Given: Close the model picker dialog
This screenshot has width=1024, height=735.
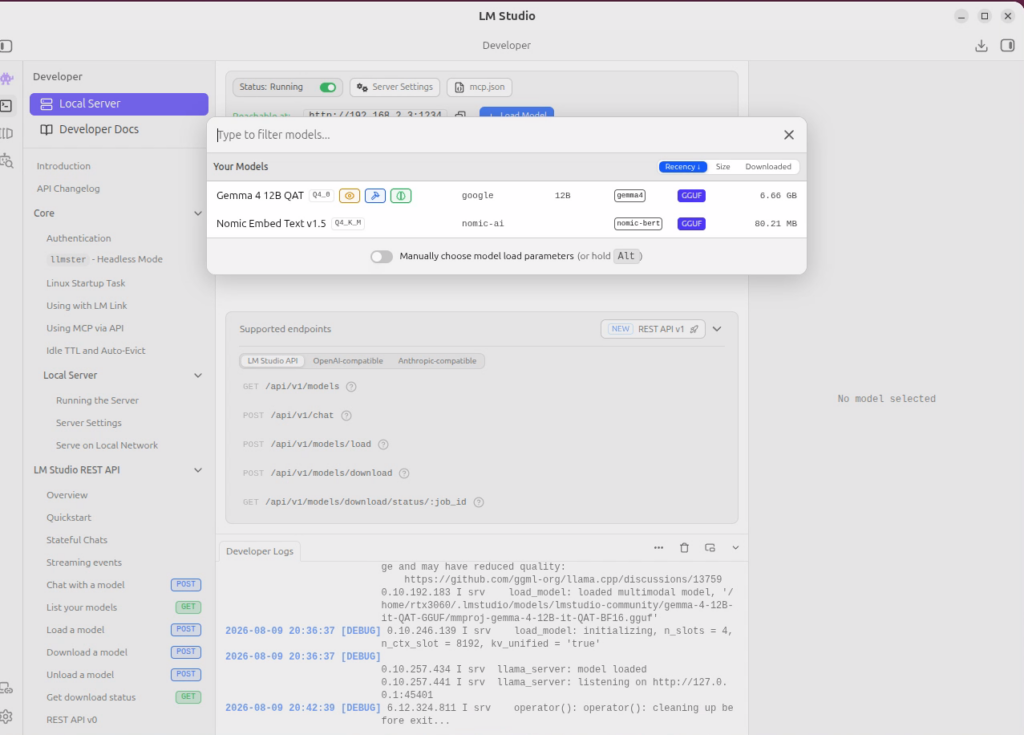Looking at the screenshot, I should 789,135.
